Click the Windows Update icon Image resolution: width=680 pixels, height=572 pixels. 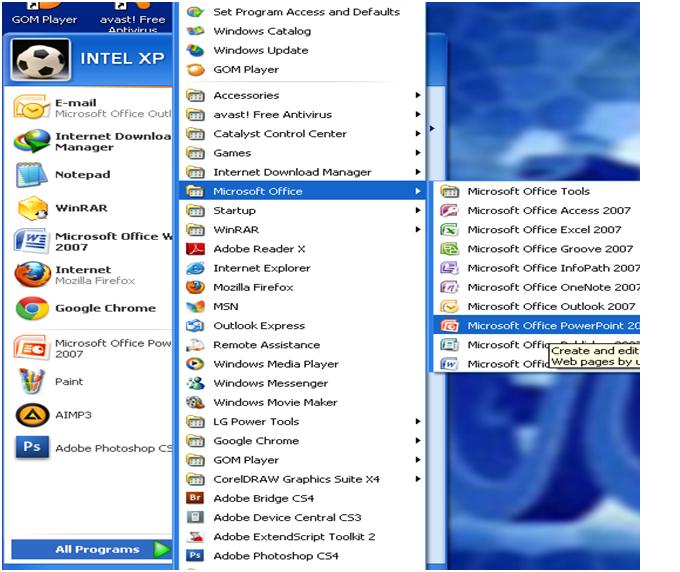click(195, 50)
